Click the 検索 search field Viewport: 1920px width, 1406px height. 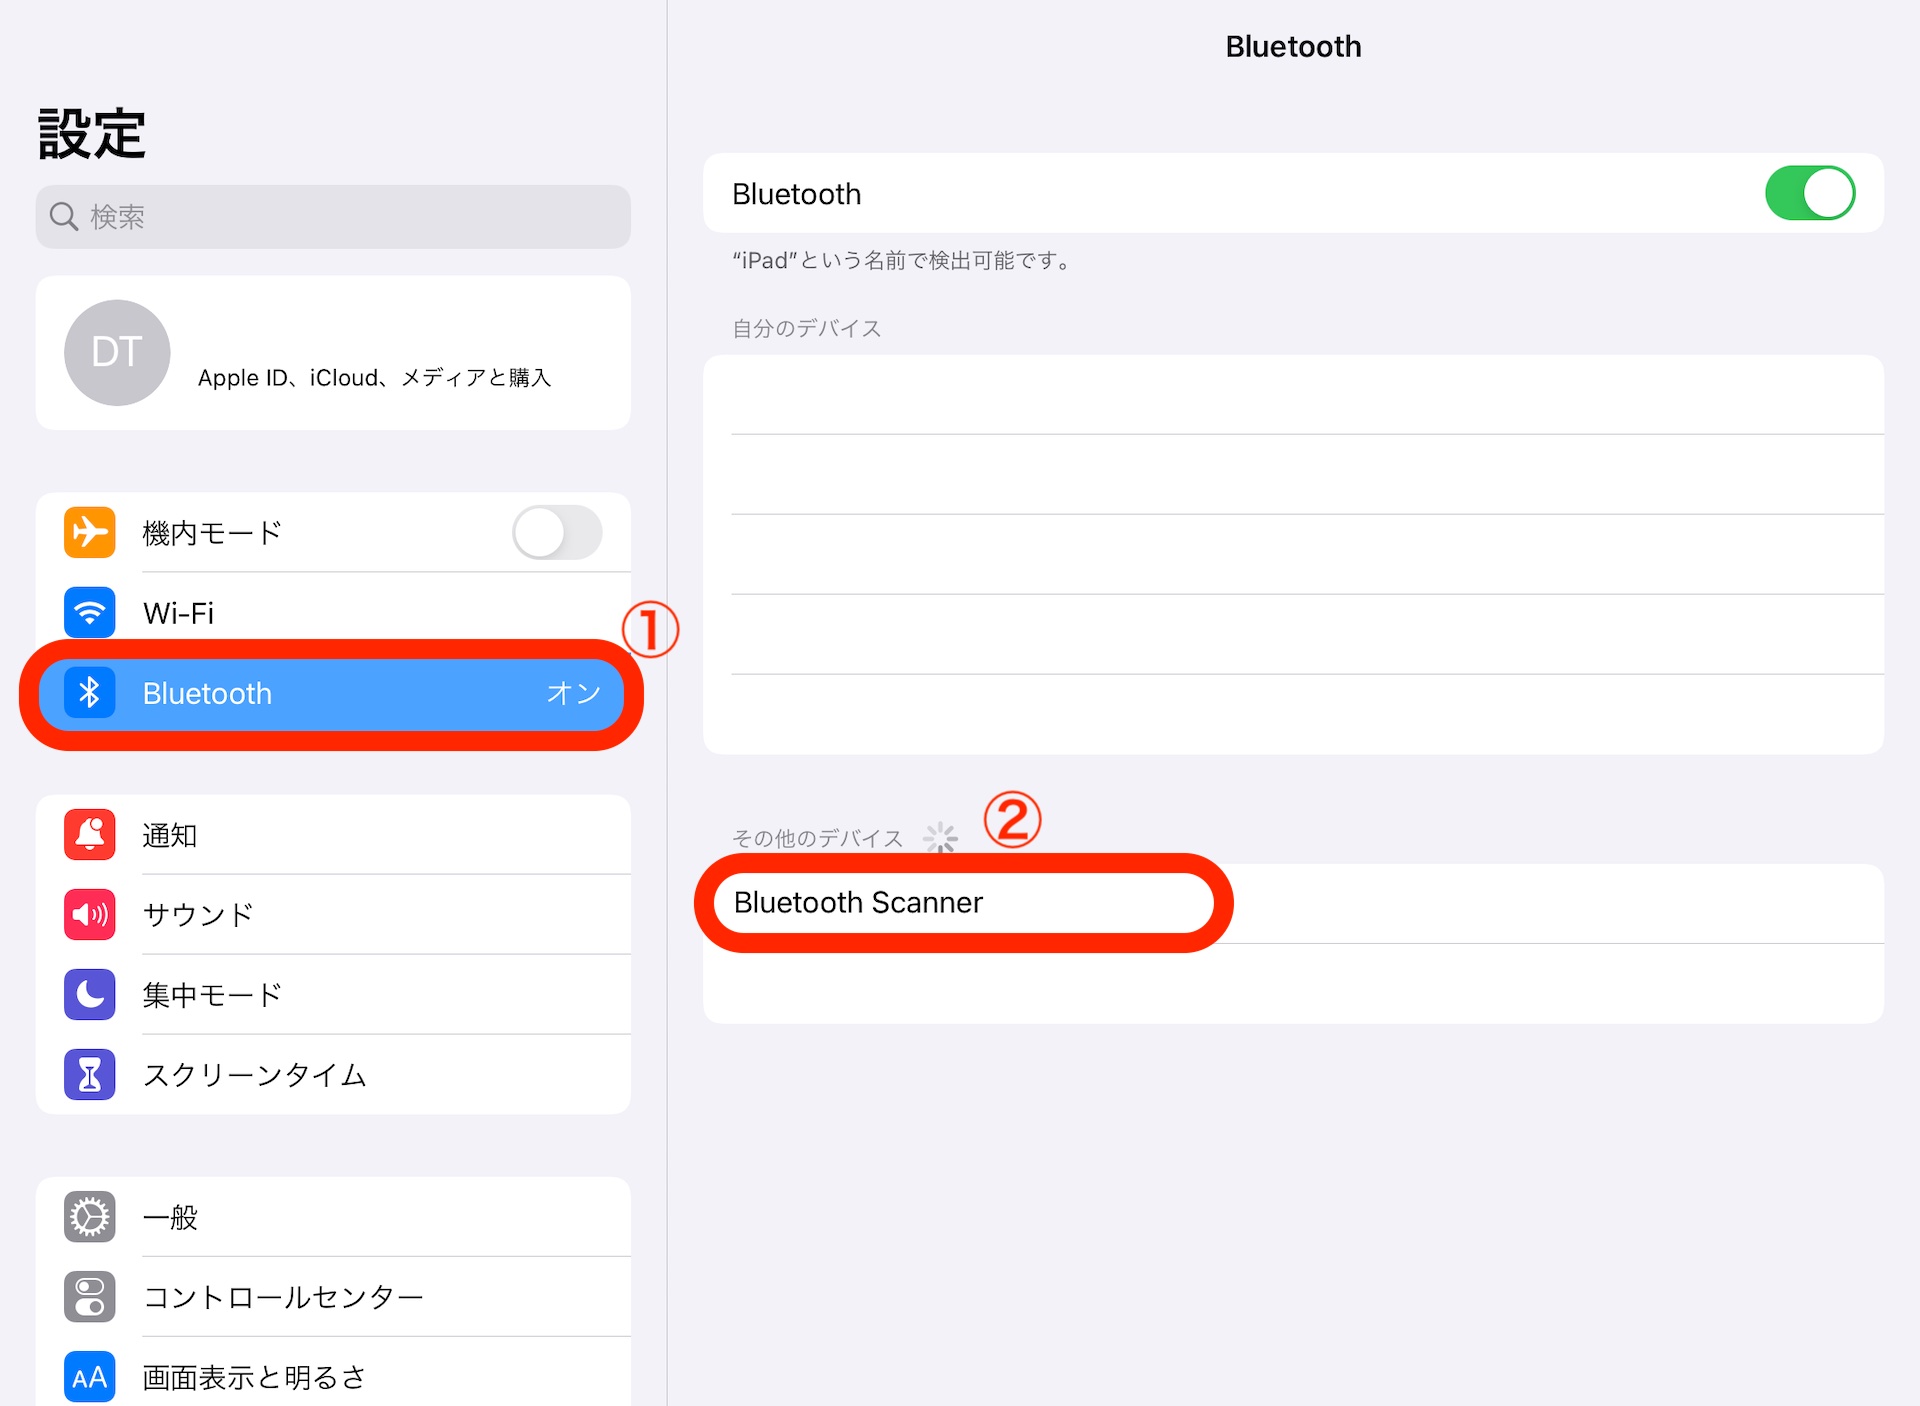pos(333,216)
